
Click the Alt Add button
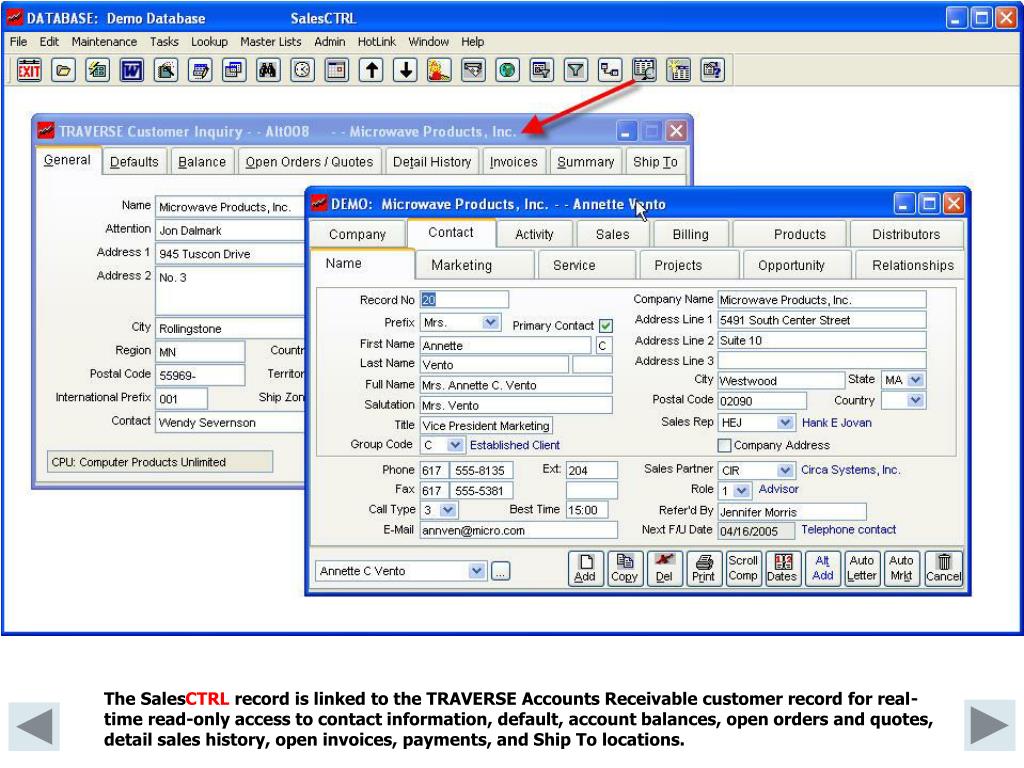tap(822, 568)
